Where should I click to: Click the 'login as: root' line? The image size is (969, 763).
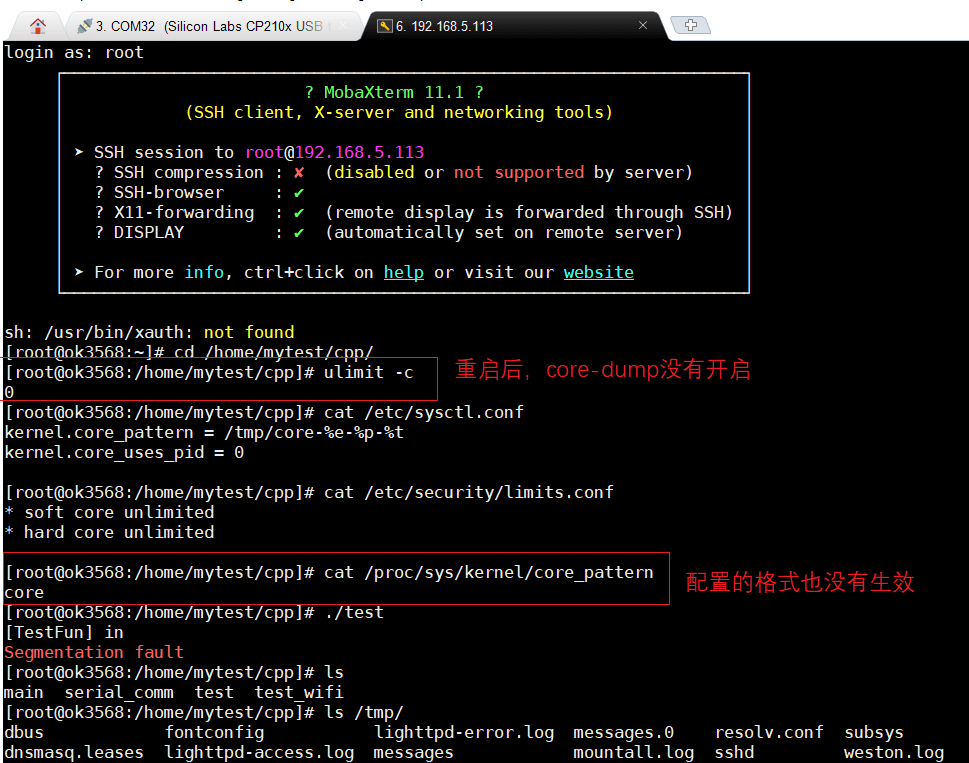pyautogui.click(x=74, y=53)
